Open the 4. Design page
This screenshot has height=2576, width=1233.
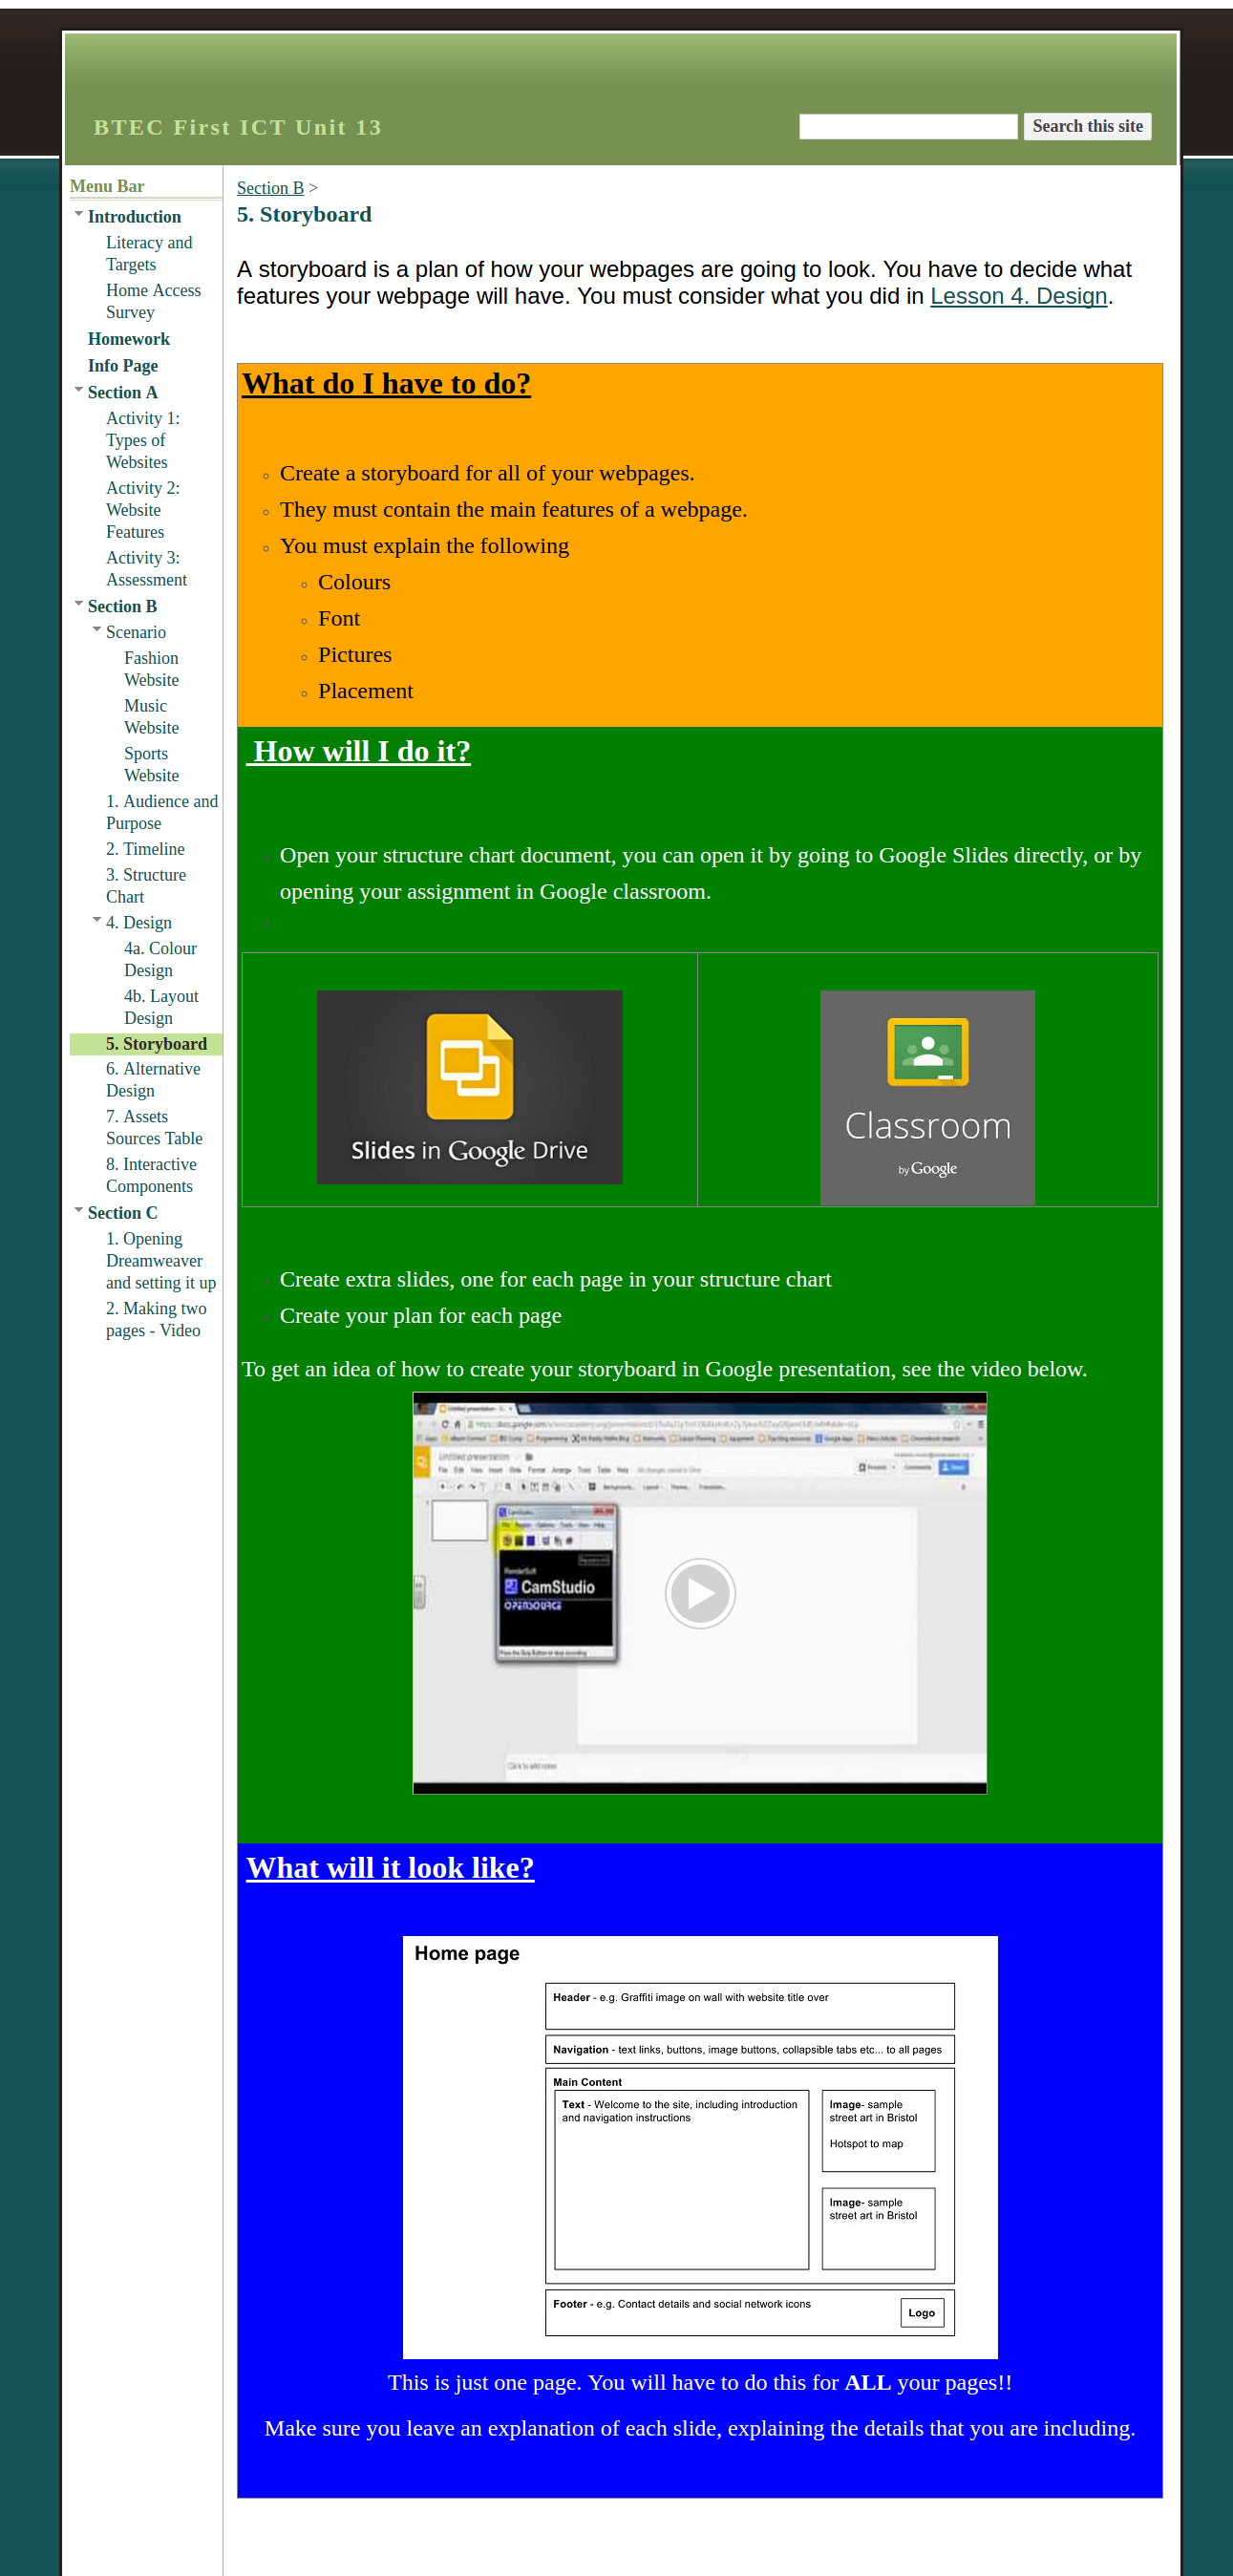click(x=139, y=923)
